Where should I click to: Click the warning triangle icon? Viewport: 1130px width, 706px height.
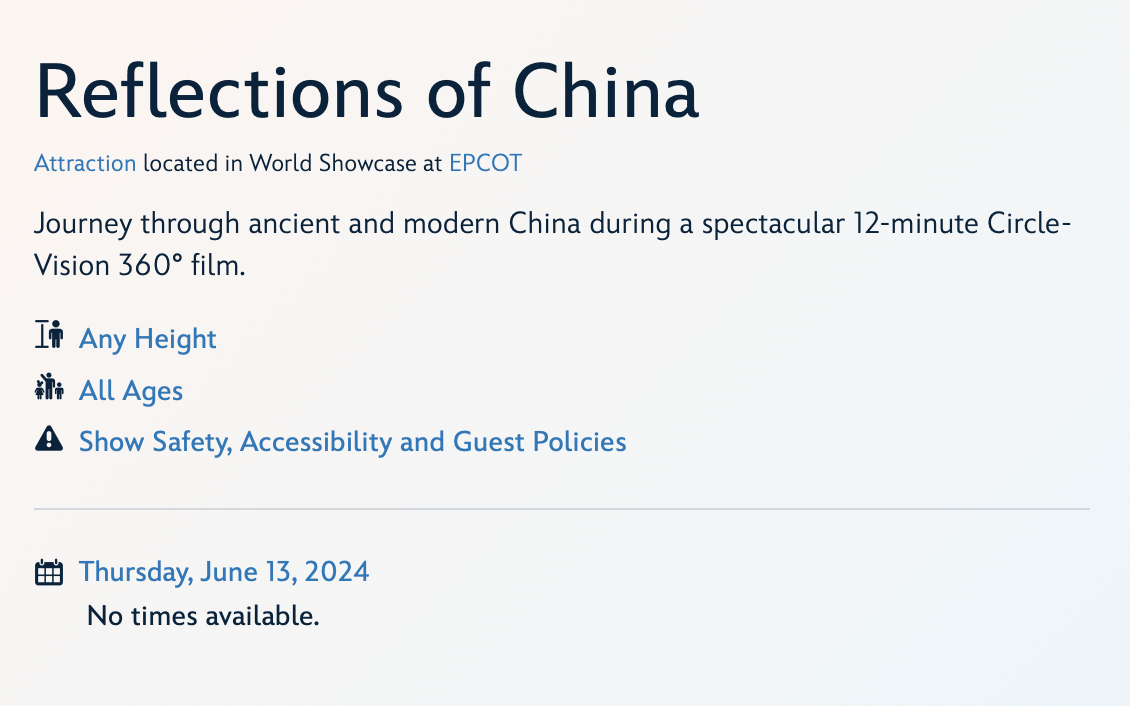tap(49, 439)
